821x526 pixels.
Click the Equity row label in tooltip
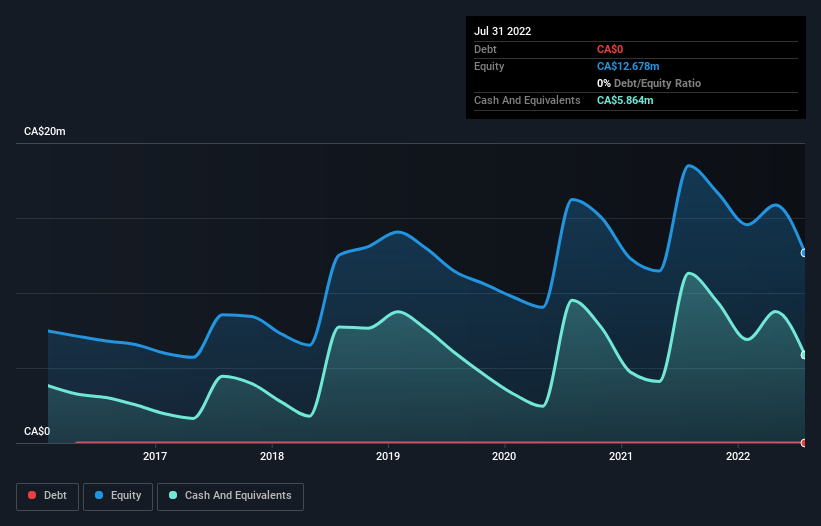489,66
